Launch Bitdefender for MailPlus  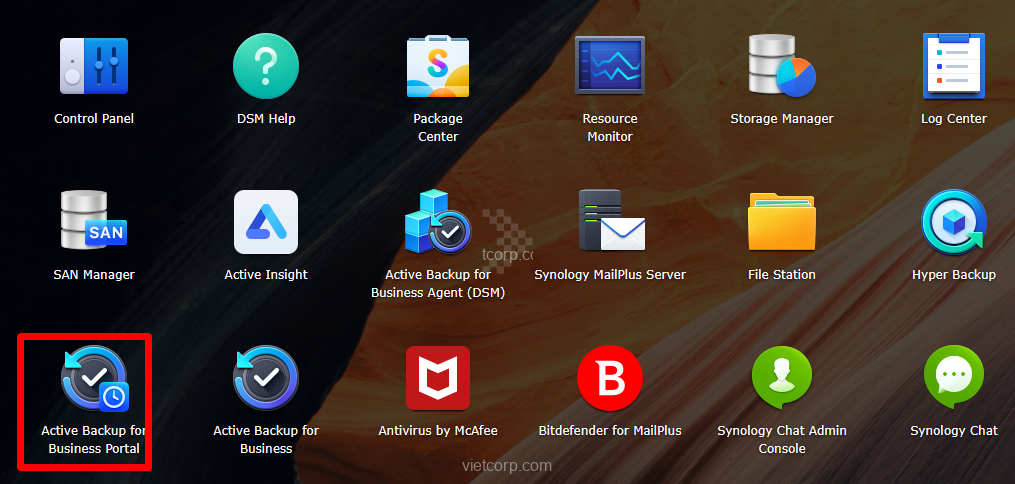pyautogui.click(x=610, y=379)
